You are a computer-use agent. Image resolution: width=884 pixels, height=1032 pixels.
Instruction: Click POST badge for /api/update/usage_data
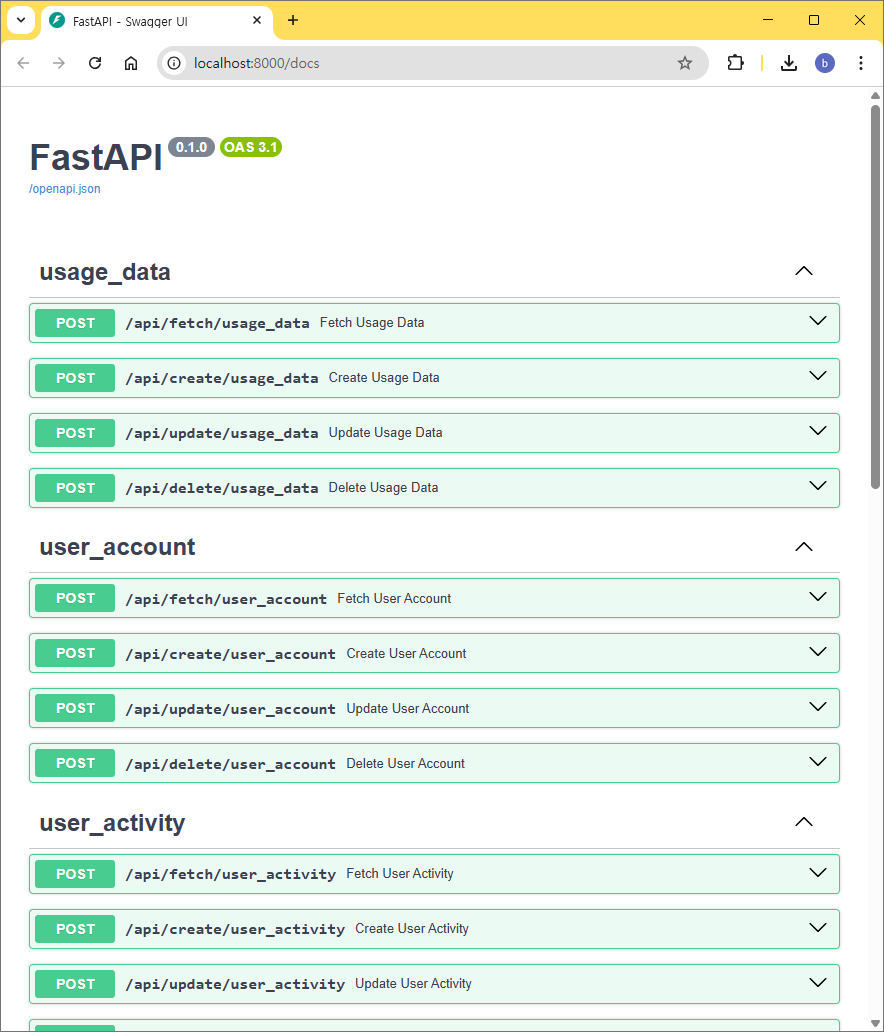click(x=75, y=433)
